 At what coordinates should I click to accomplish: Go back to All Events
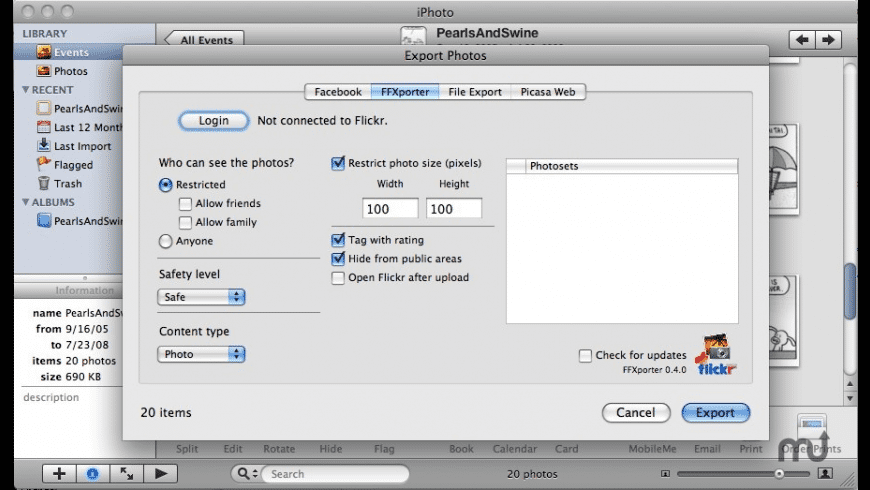(x=205, y=39)
